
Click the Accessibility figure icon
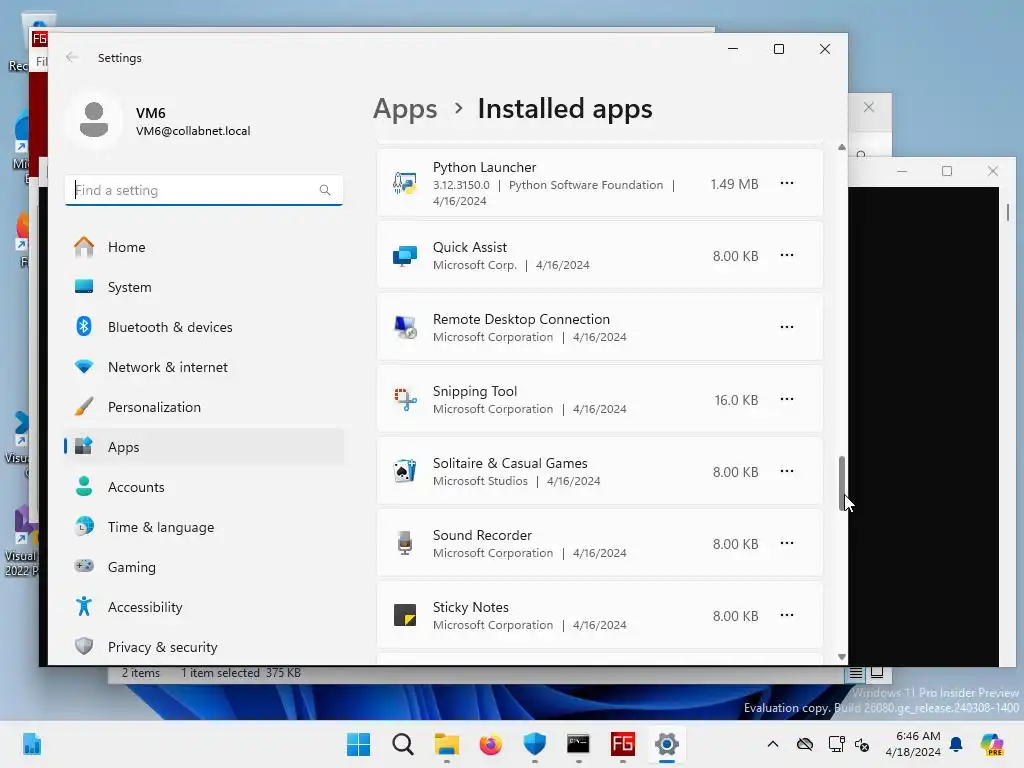click(84, 606)
